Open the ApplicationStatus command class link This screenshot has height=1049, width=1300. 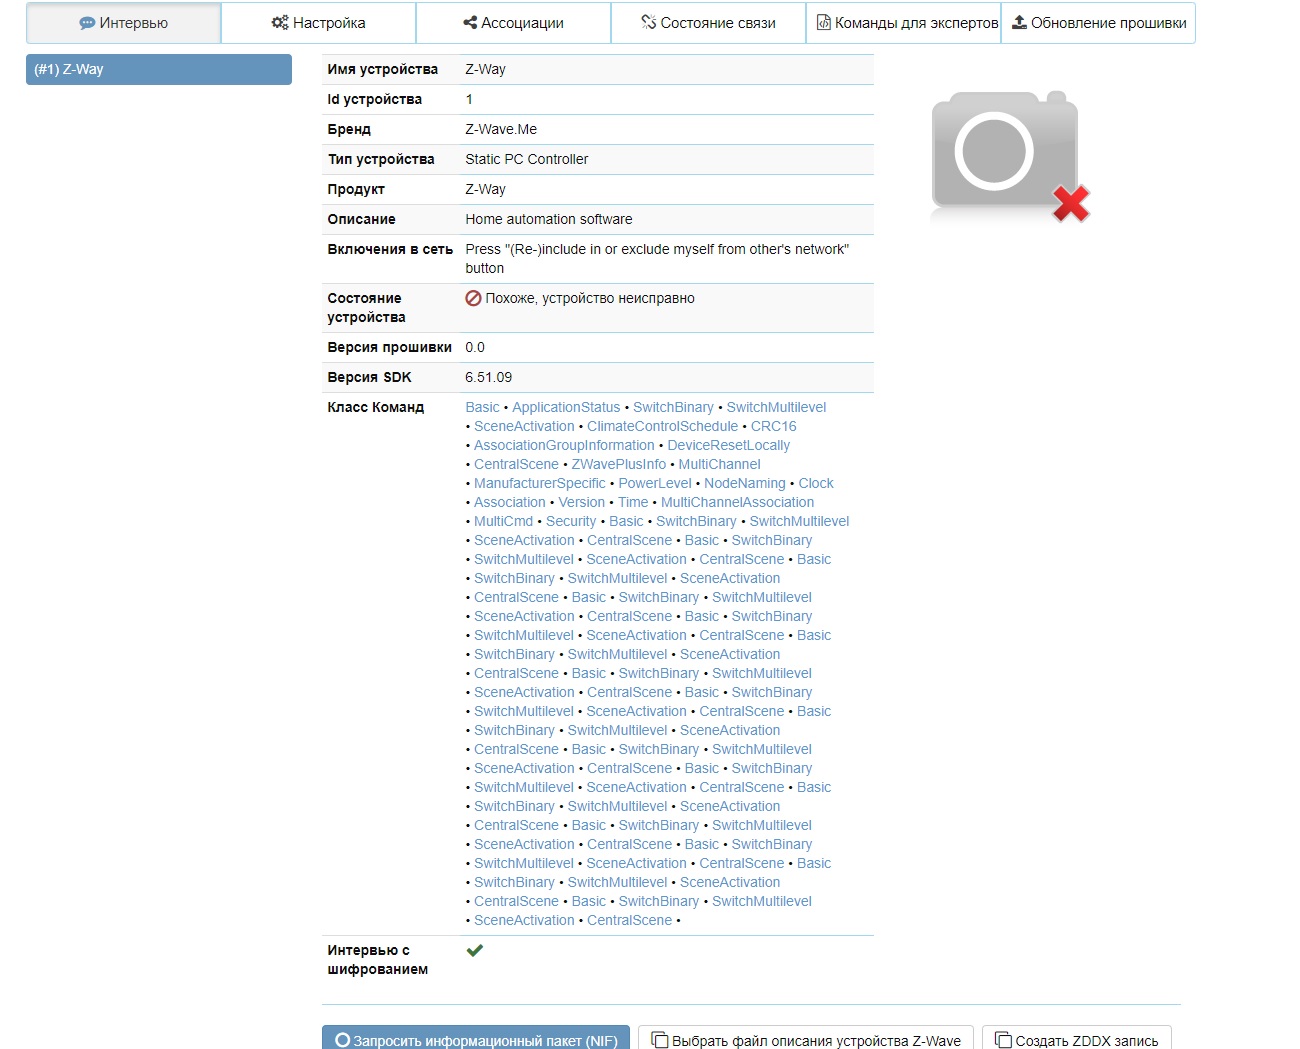(566, 407)
